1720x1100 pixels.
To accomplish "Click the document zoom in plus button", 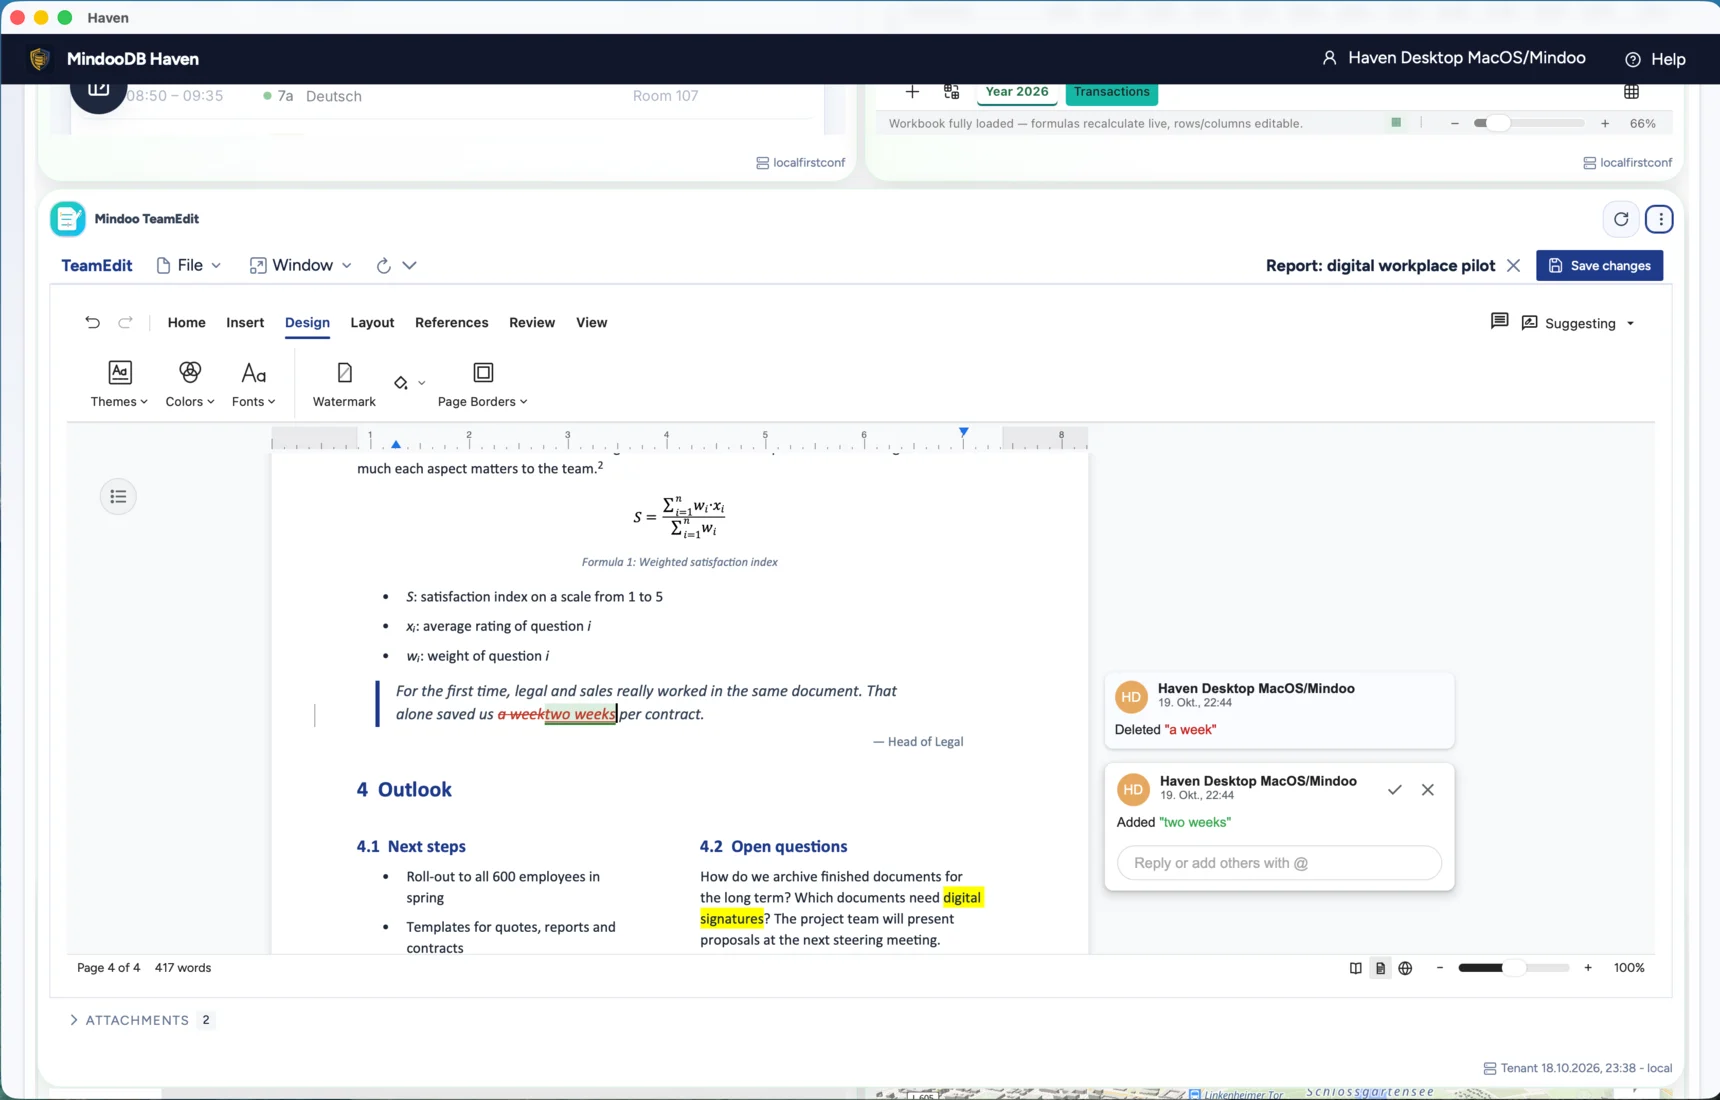I will (x=1588, y=968).
